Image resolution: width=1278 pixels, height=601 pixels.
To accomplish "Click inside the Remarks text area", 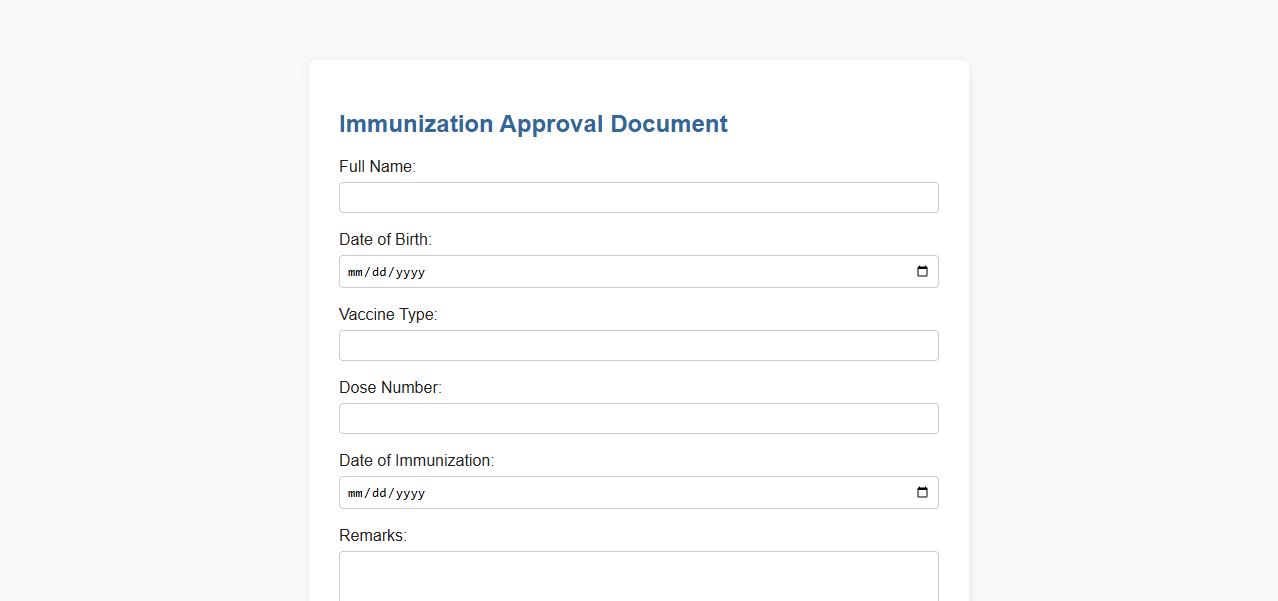I will 638,577.
